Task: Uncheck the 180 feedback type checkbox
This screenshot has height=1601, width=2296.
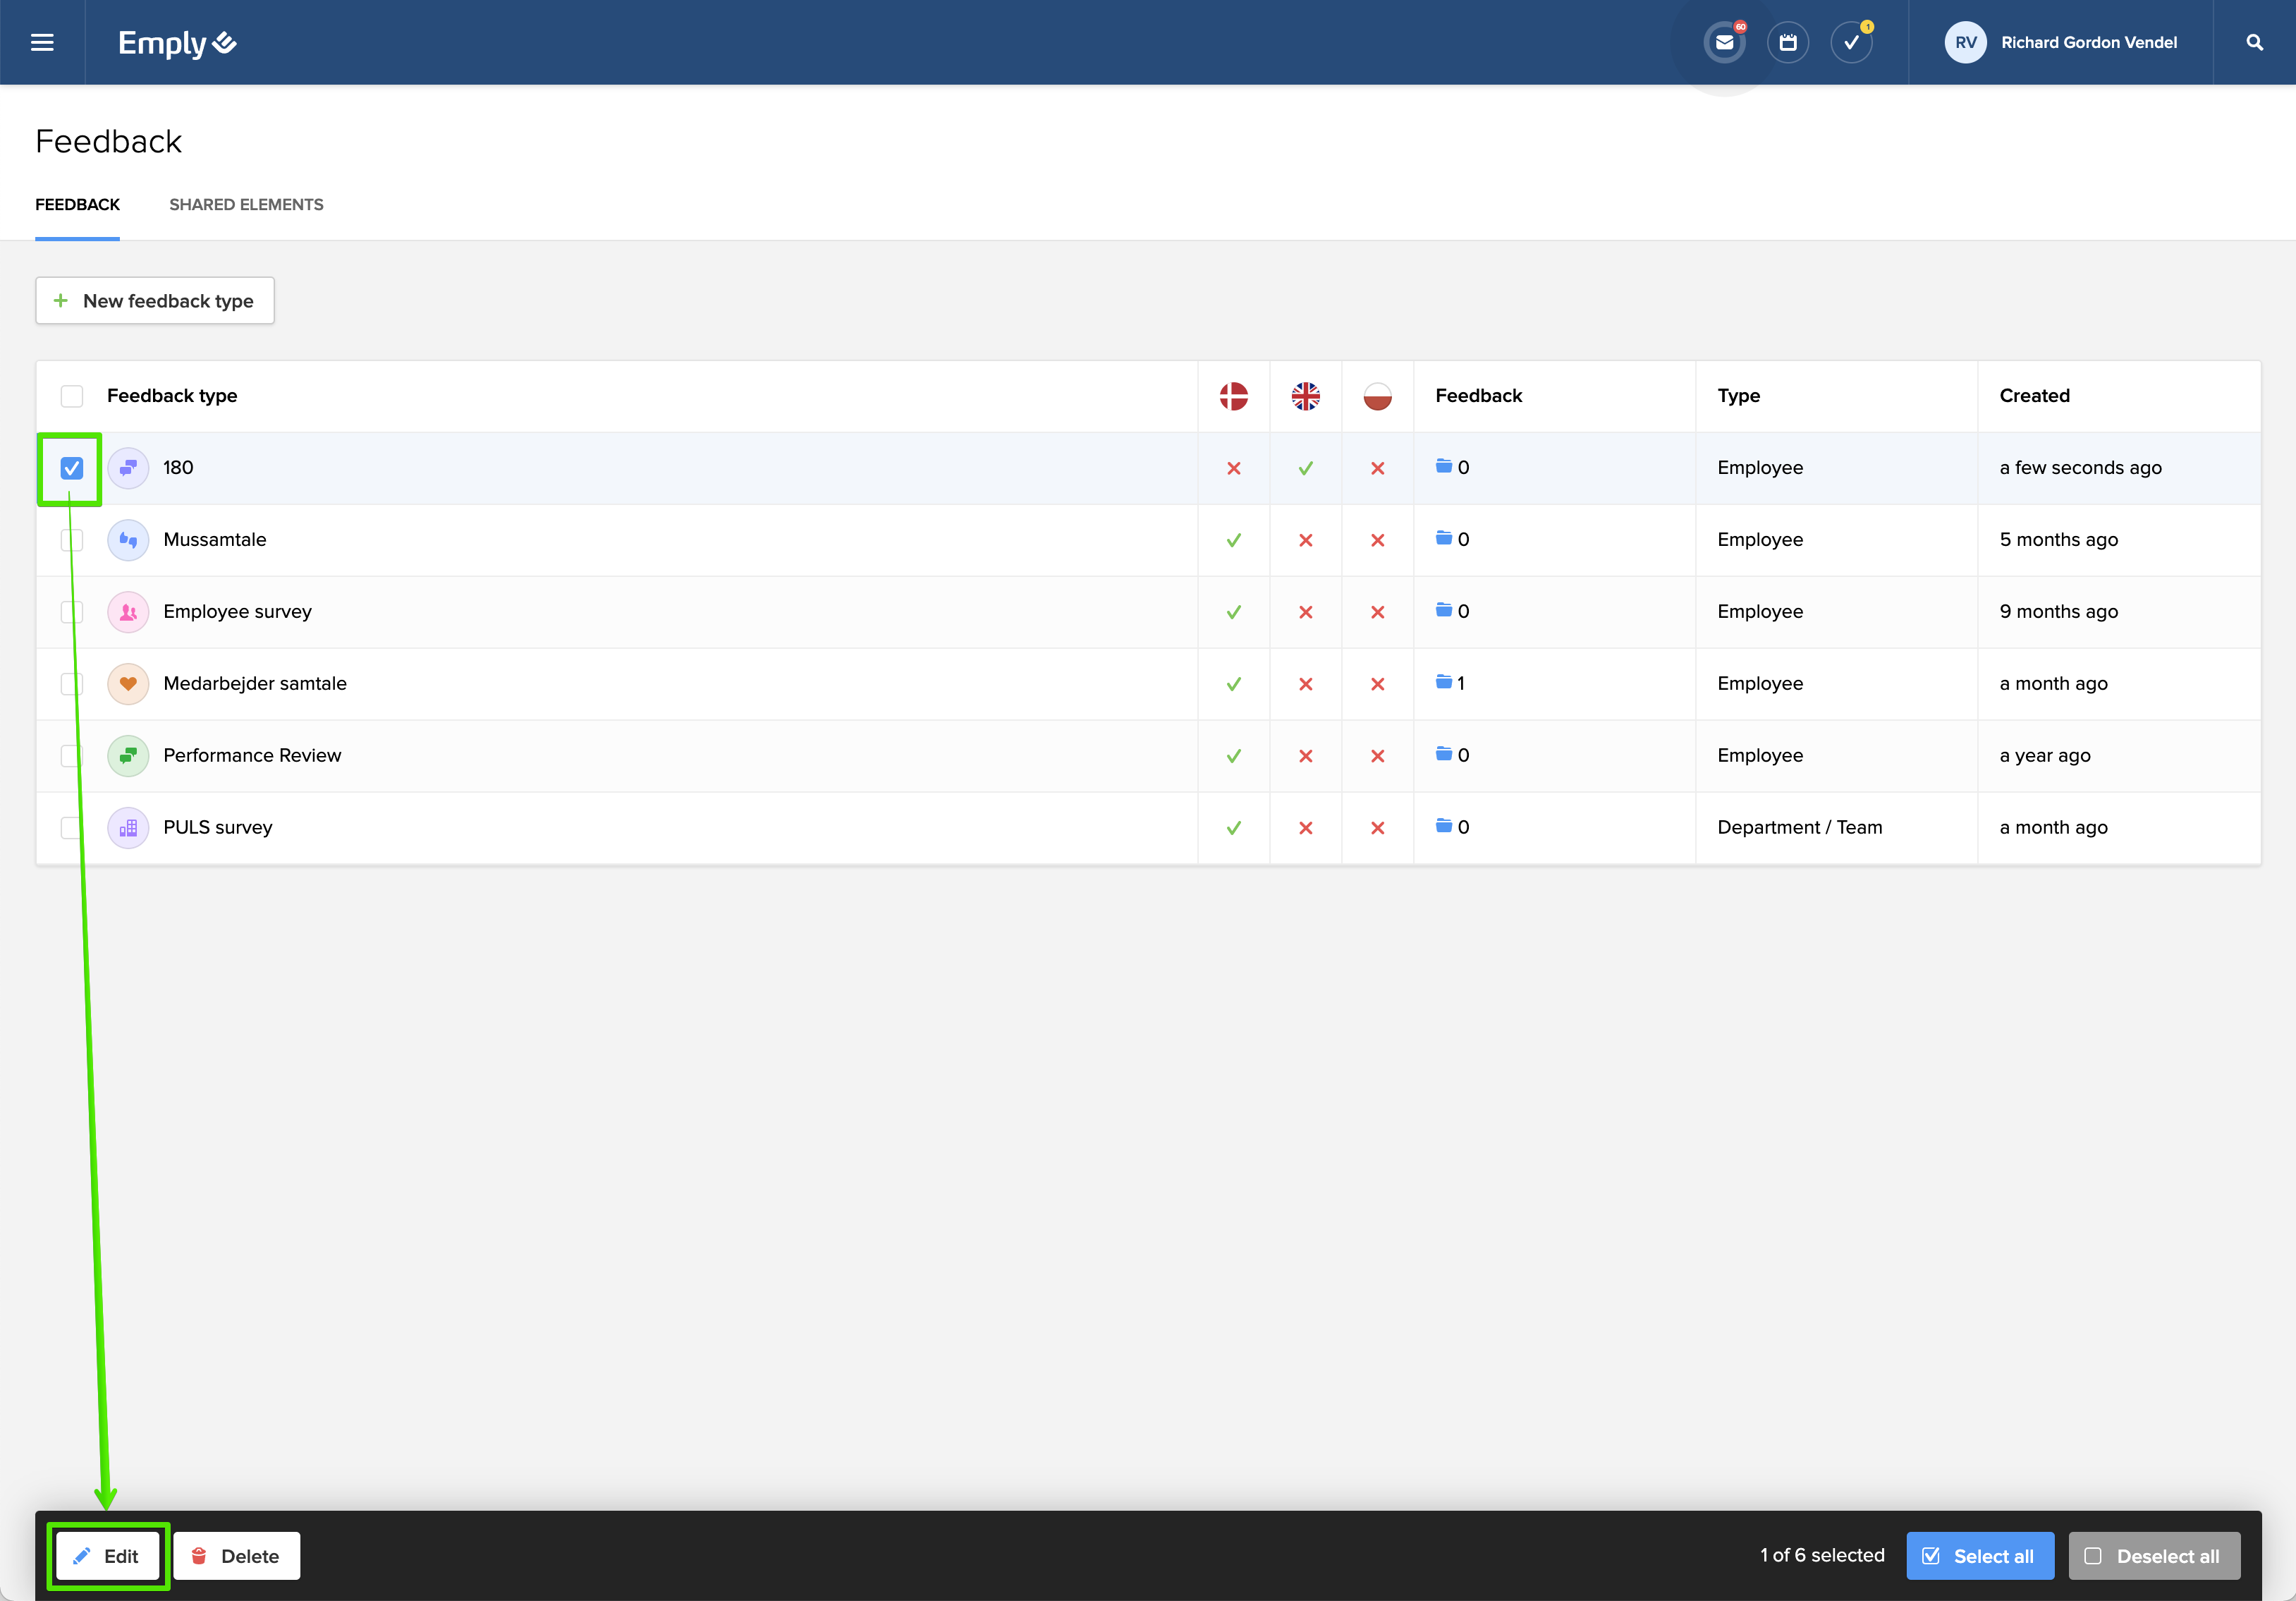Action: pos(72,468)
